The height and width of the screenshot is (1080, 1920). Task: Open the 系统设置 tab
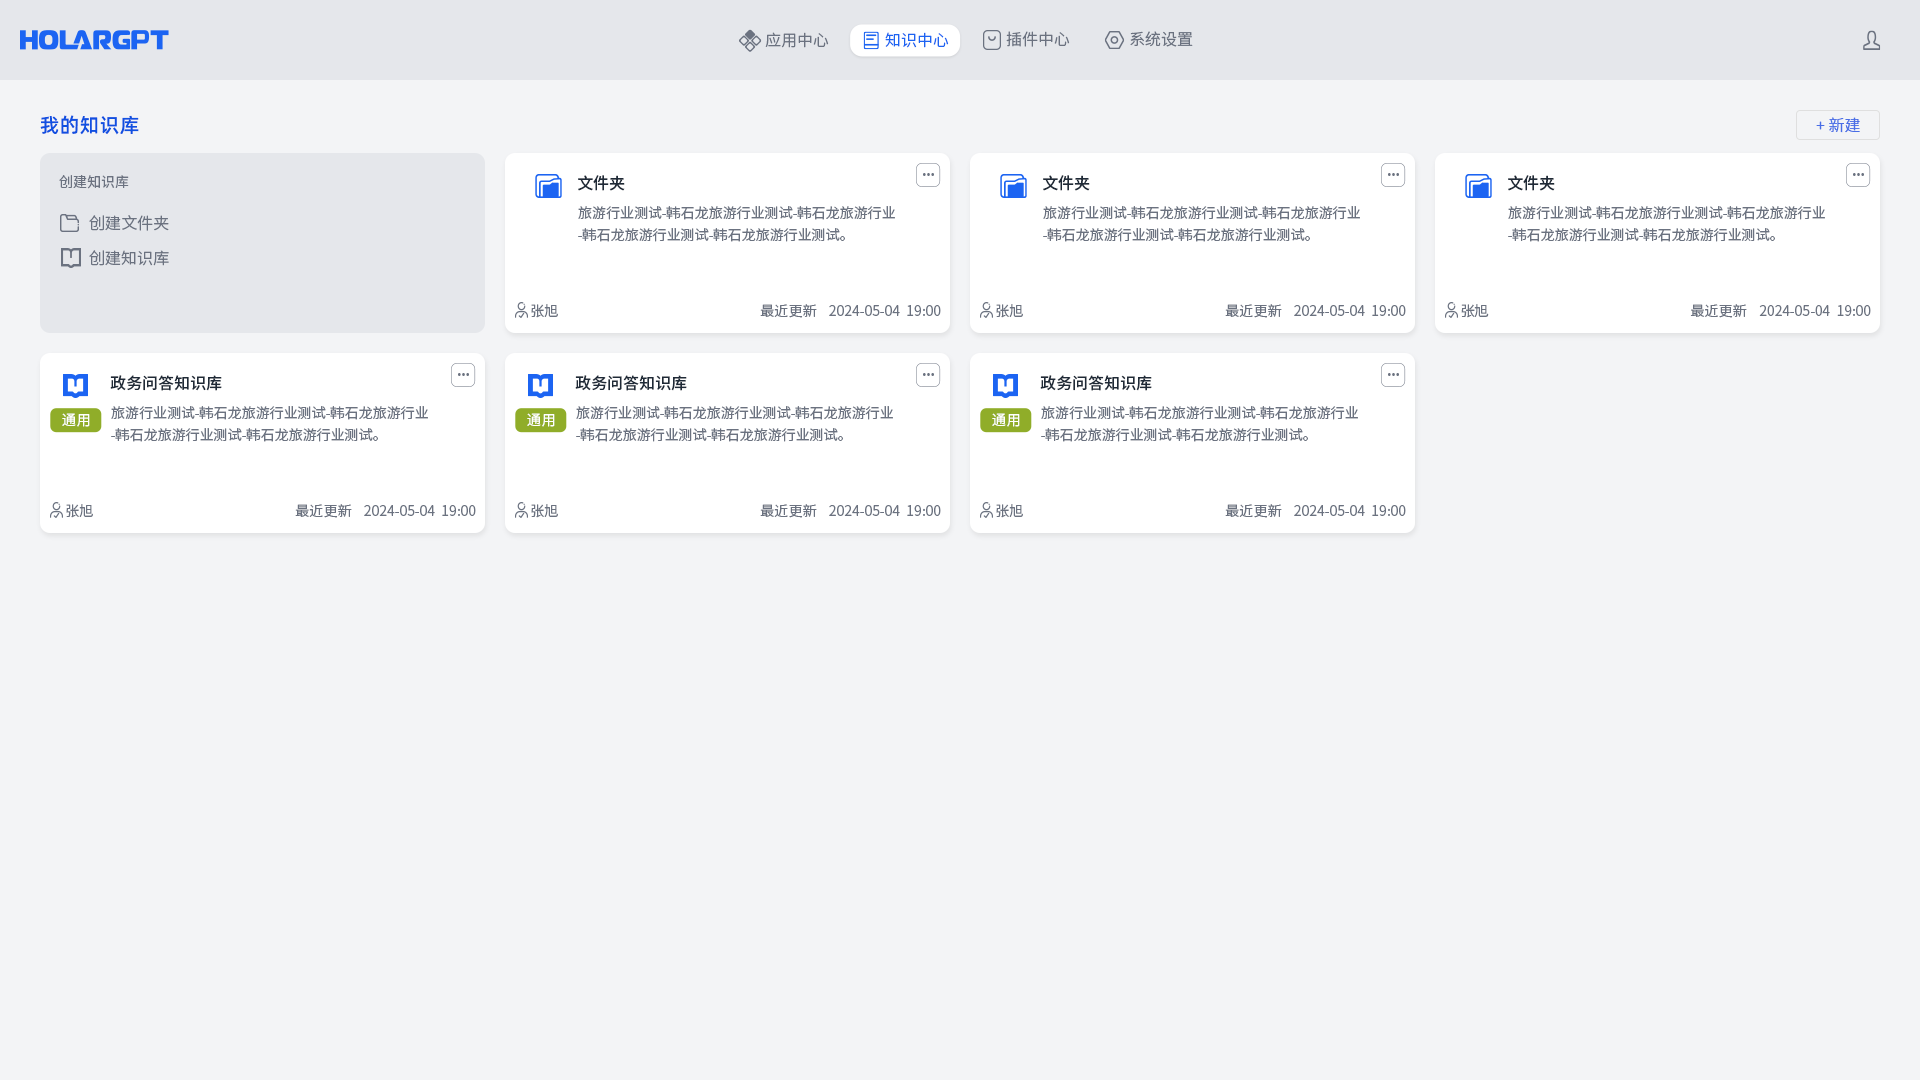(1149, 40)
